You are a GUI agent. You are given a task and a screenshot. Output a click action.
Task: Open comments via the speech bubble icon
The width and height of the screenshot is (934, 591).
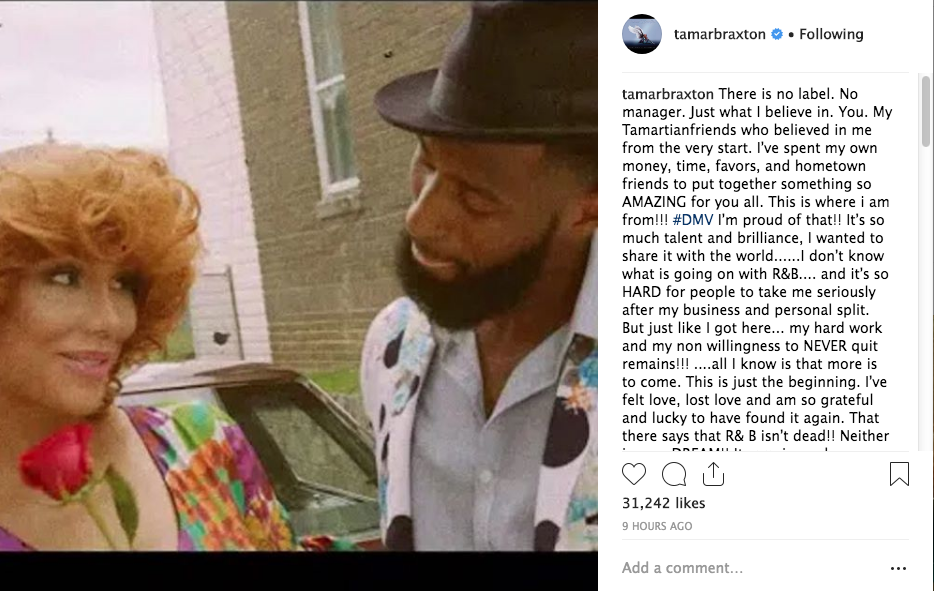(674, 474)
